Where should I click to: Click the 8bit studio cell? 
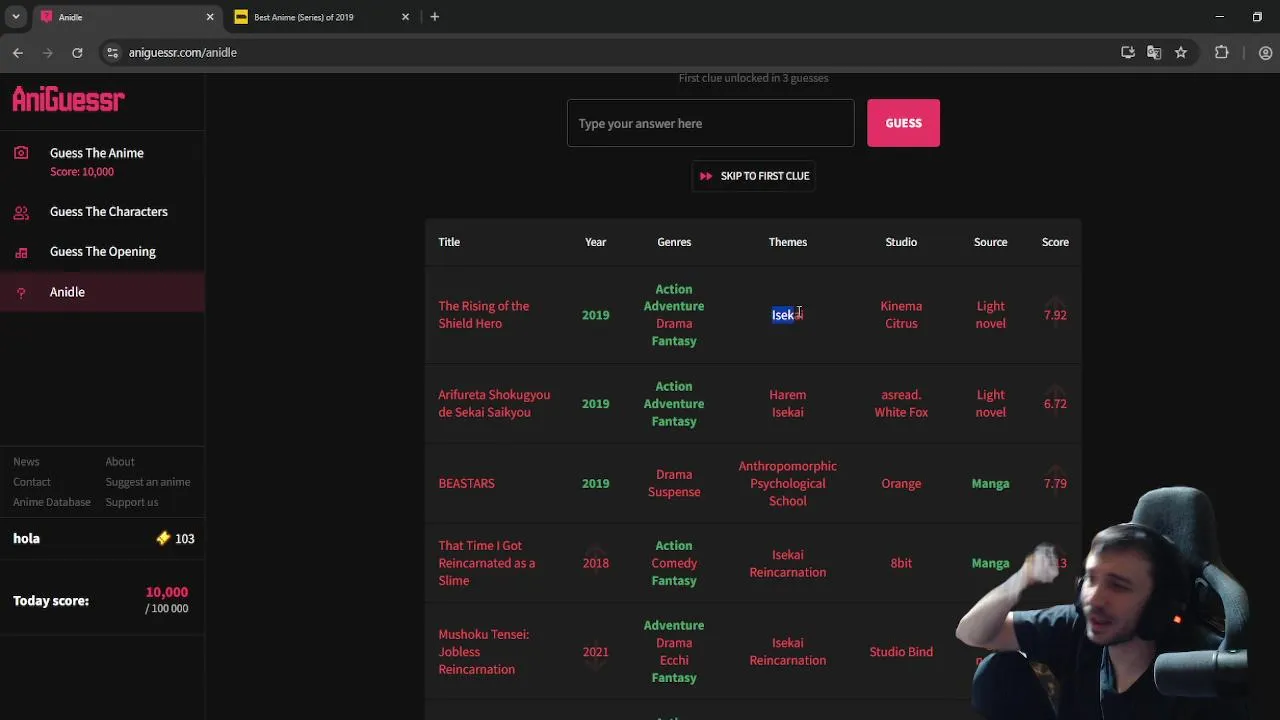point(901,563)
